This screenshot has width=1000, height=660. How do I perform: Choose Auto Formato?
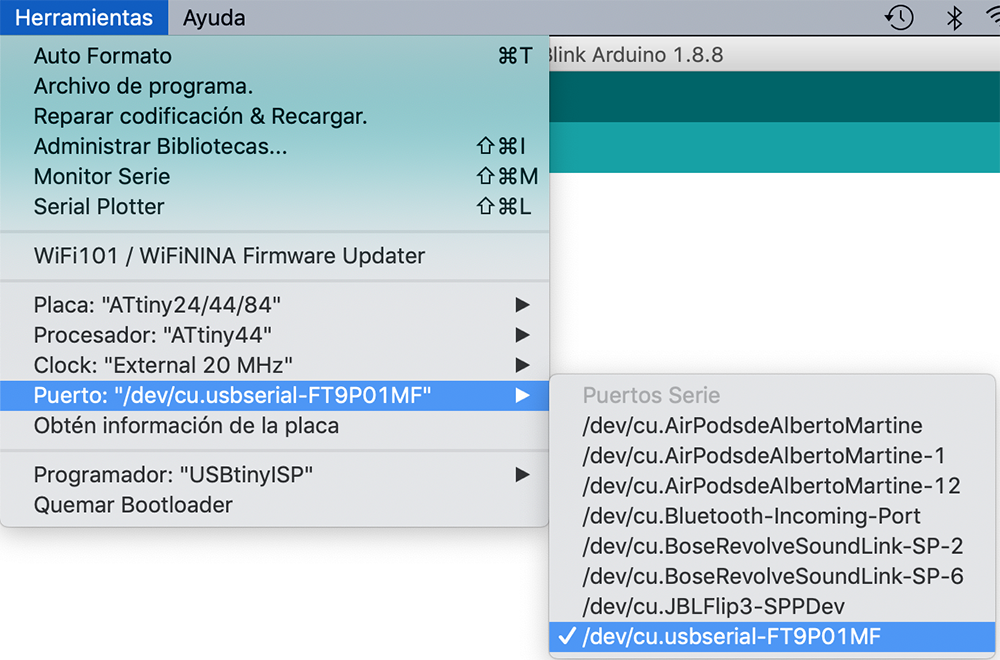click(103, 56)
